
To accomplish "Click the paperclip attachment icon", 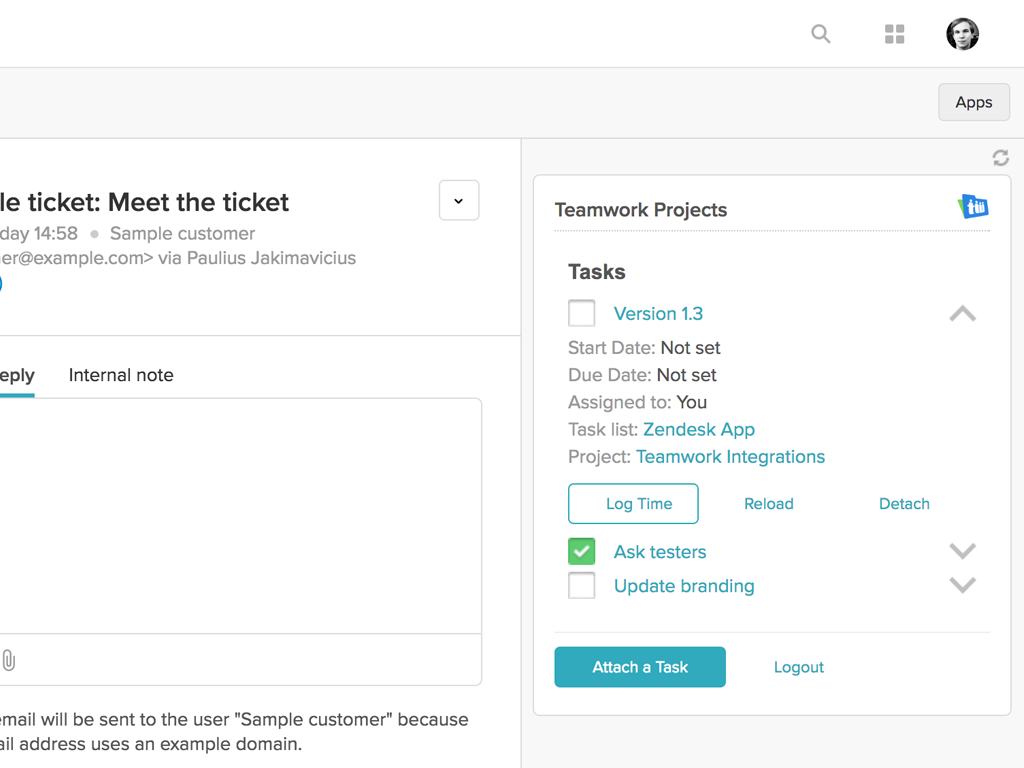I will (x=9, y=660).
